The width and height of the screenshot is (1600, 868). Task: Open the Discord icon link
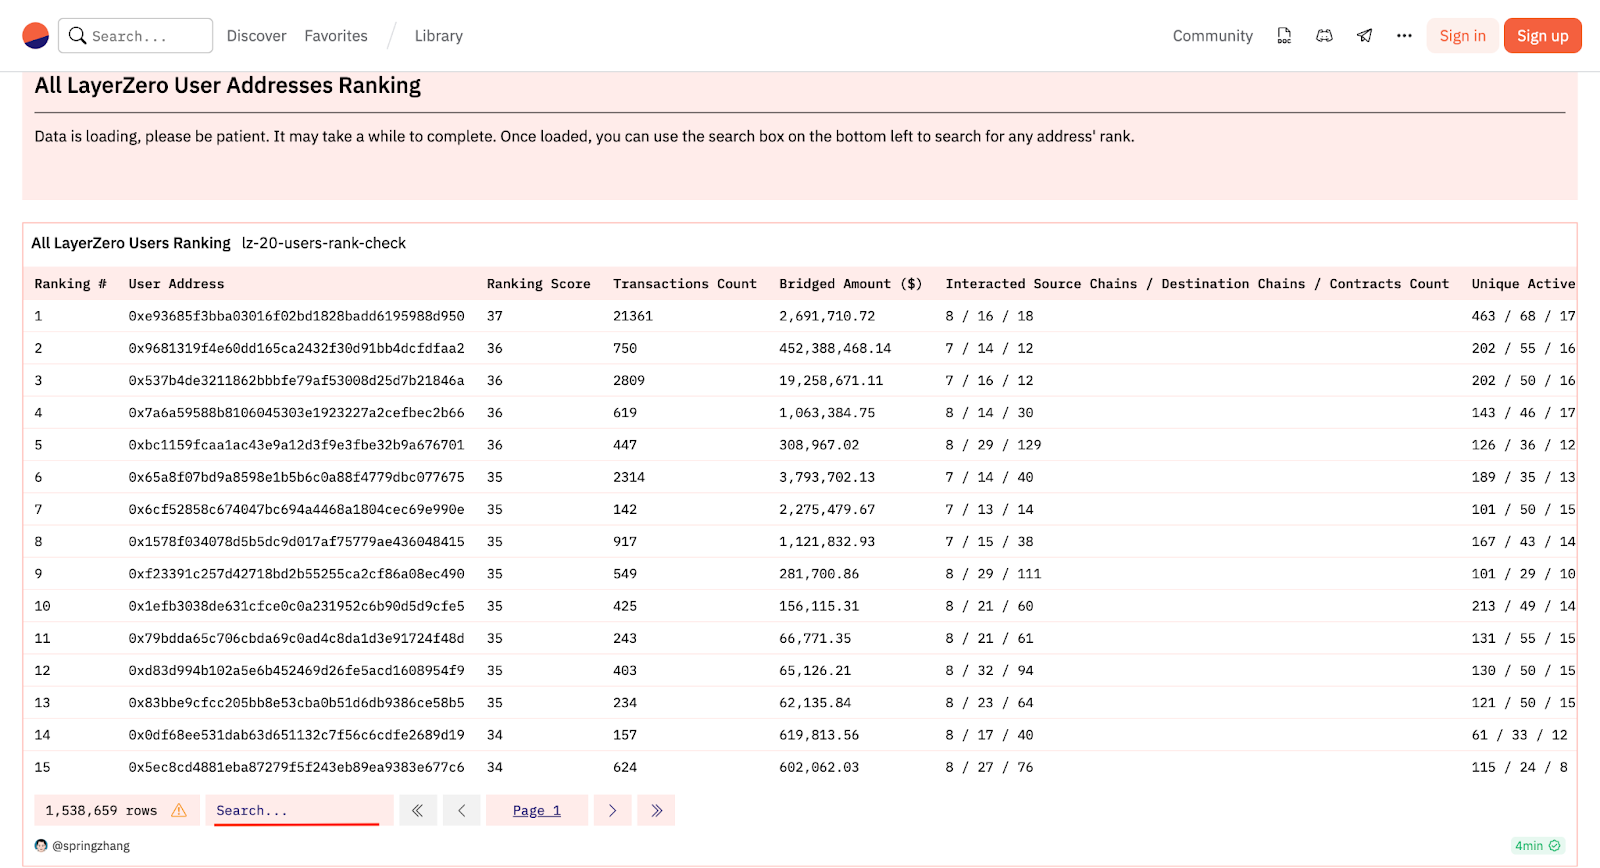[x=1324, y=36]
